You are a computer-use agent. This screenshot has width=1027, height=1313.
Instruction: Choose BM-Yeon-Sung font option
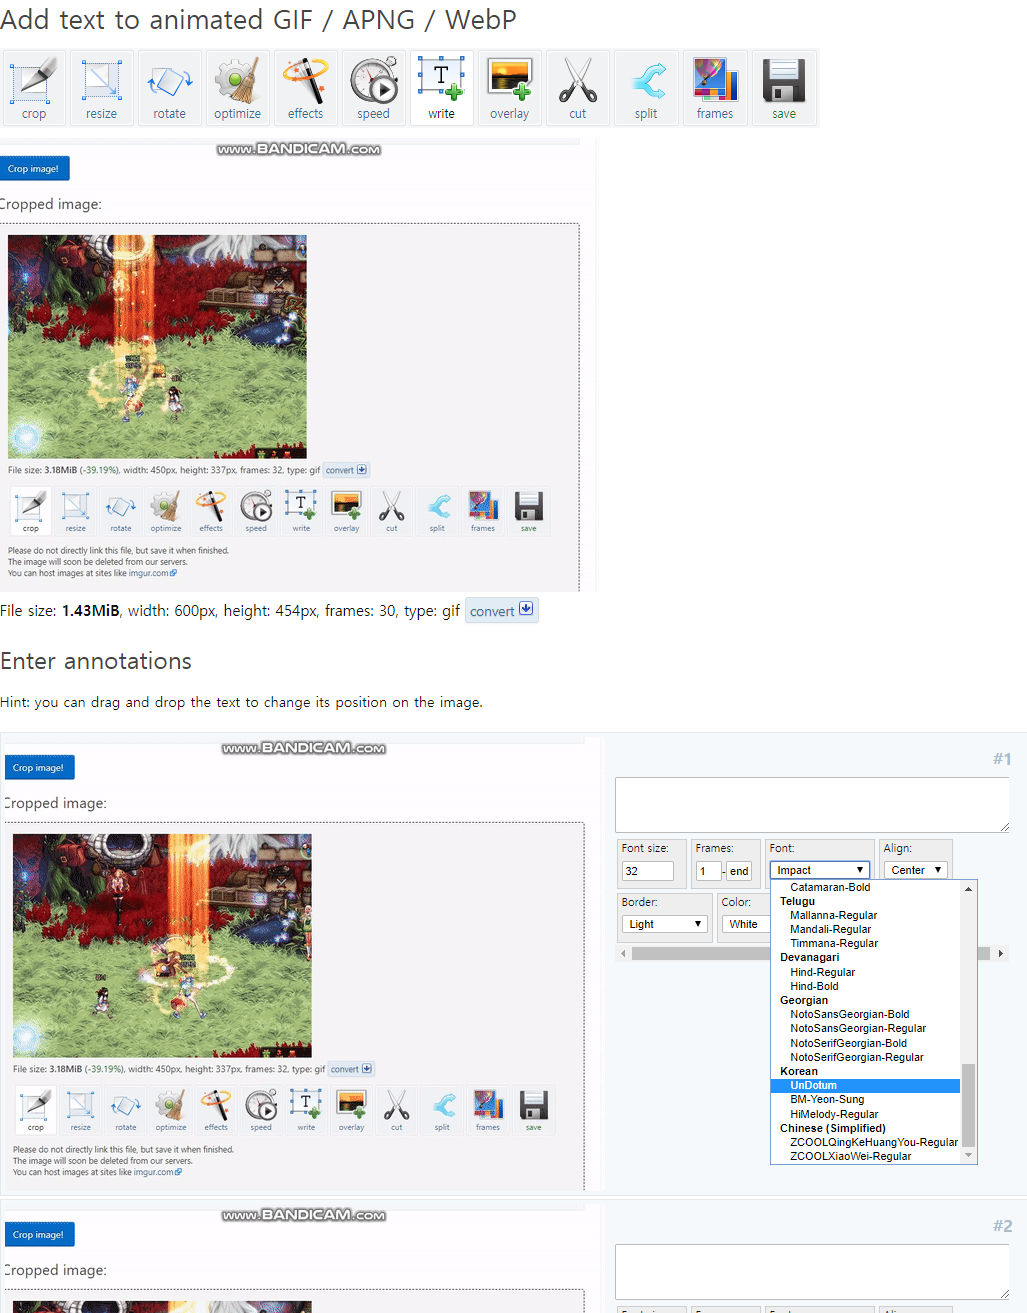(827, 1099)
